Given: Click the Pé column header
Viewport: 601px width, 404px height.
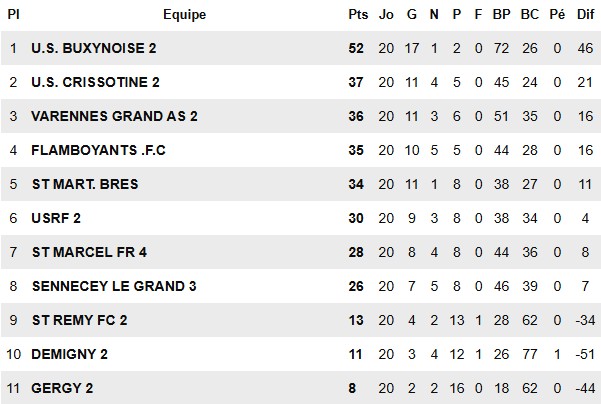Looking at the screenshot, I should [557, 15].
